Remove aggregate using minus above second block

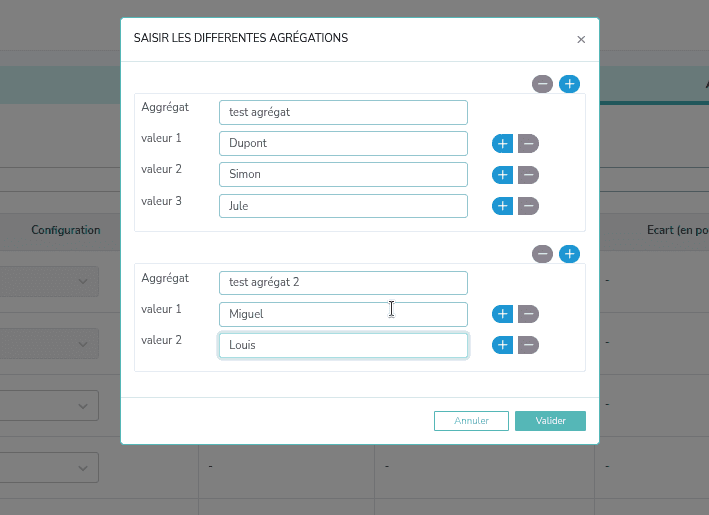click(x=543, y=254)
